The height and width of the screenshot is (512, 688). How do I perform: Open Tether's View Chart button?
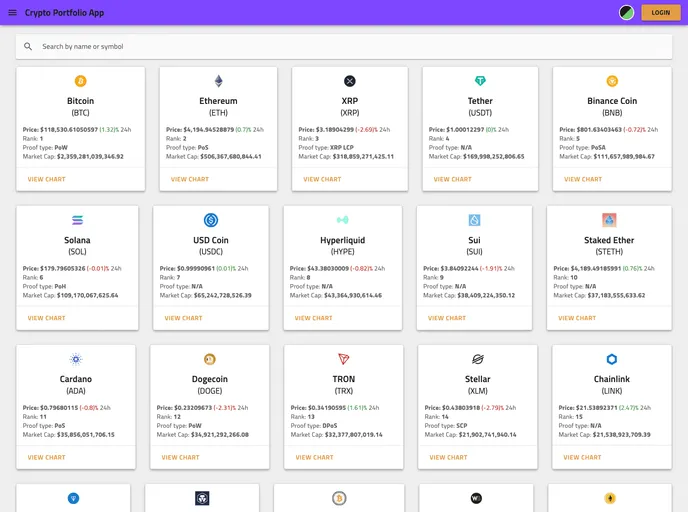coord(452,179)
